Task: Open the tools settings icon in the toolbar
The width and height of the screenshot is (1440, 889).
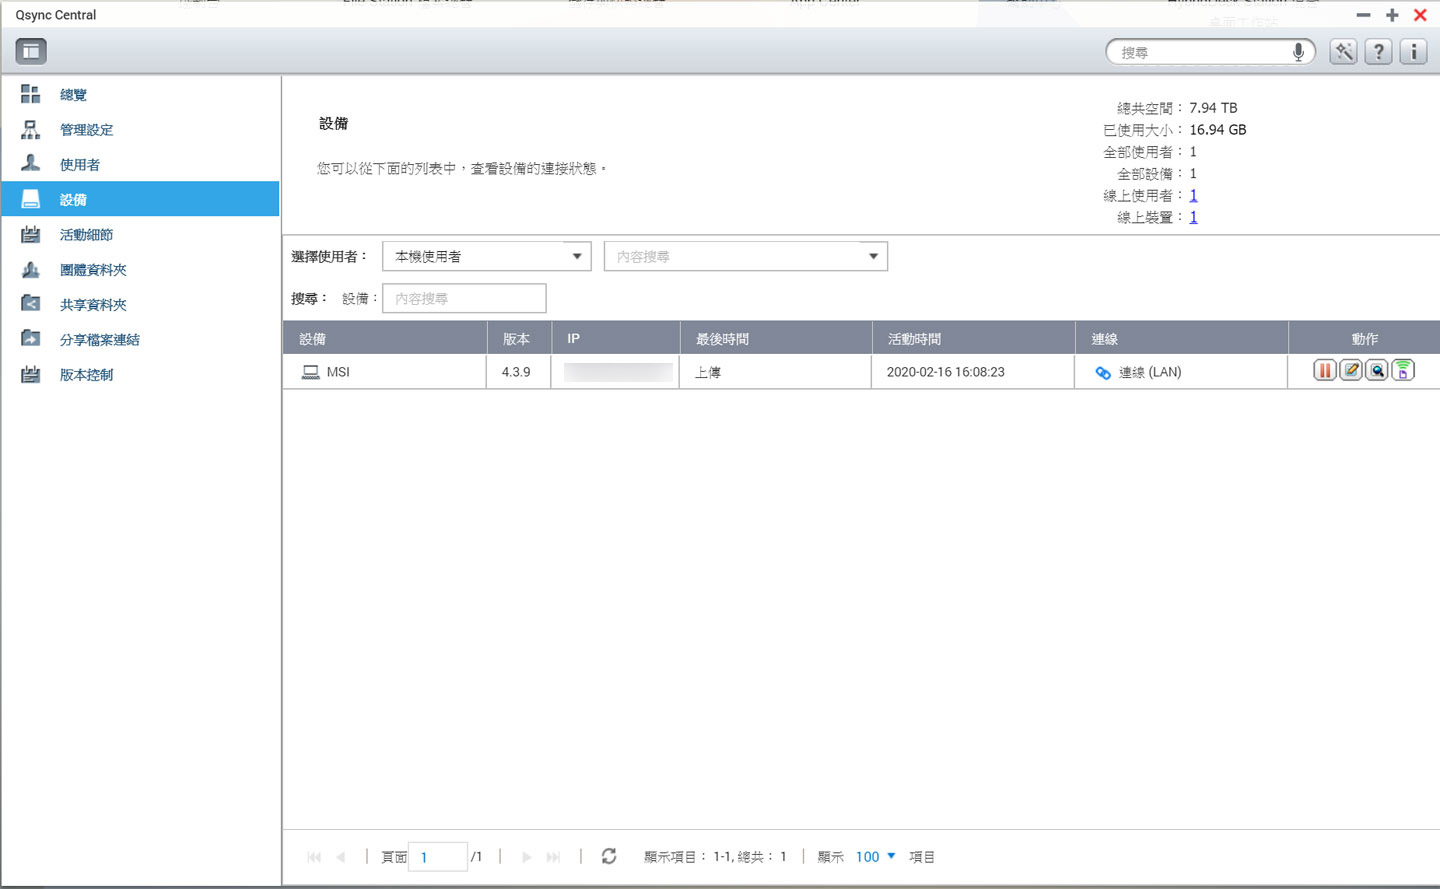Action: pyautogui.click(x=1343, y=52)
